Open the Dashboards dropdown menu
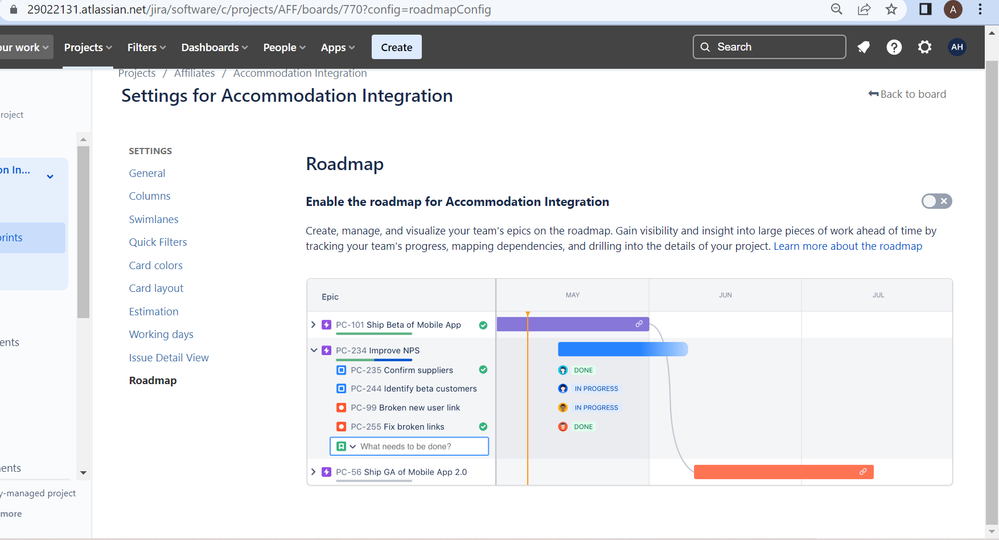The height and width of the screenshot is (540, 999). pyautogui.click(x=214, y=47)
